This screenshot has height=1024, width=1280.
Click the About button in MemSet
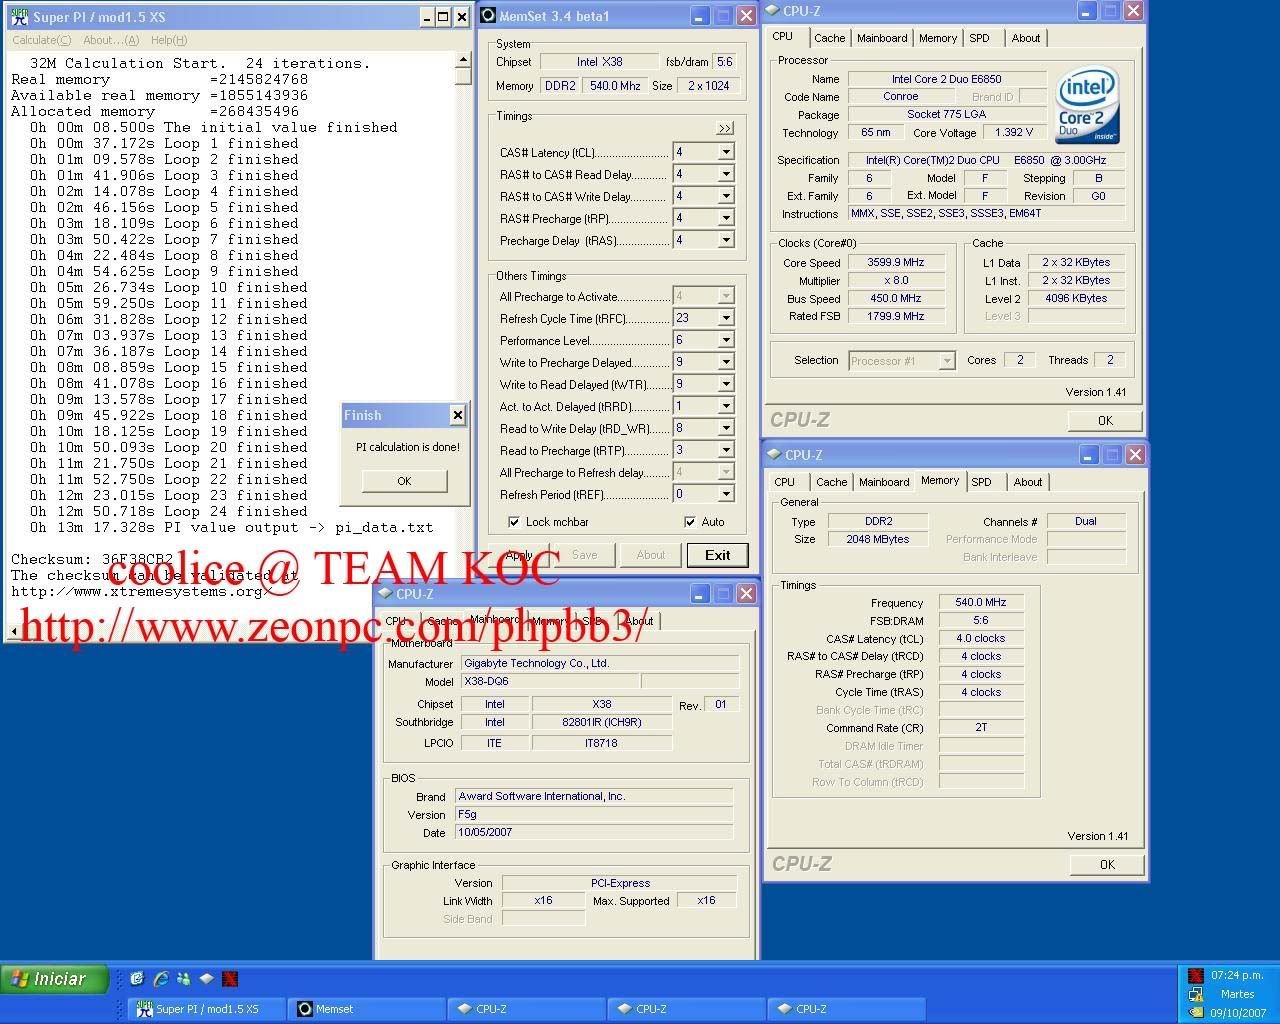point(650,555)
